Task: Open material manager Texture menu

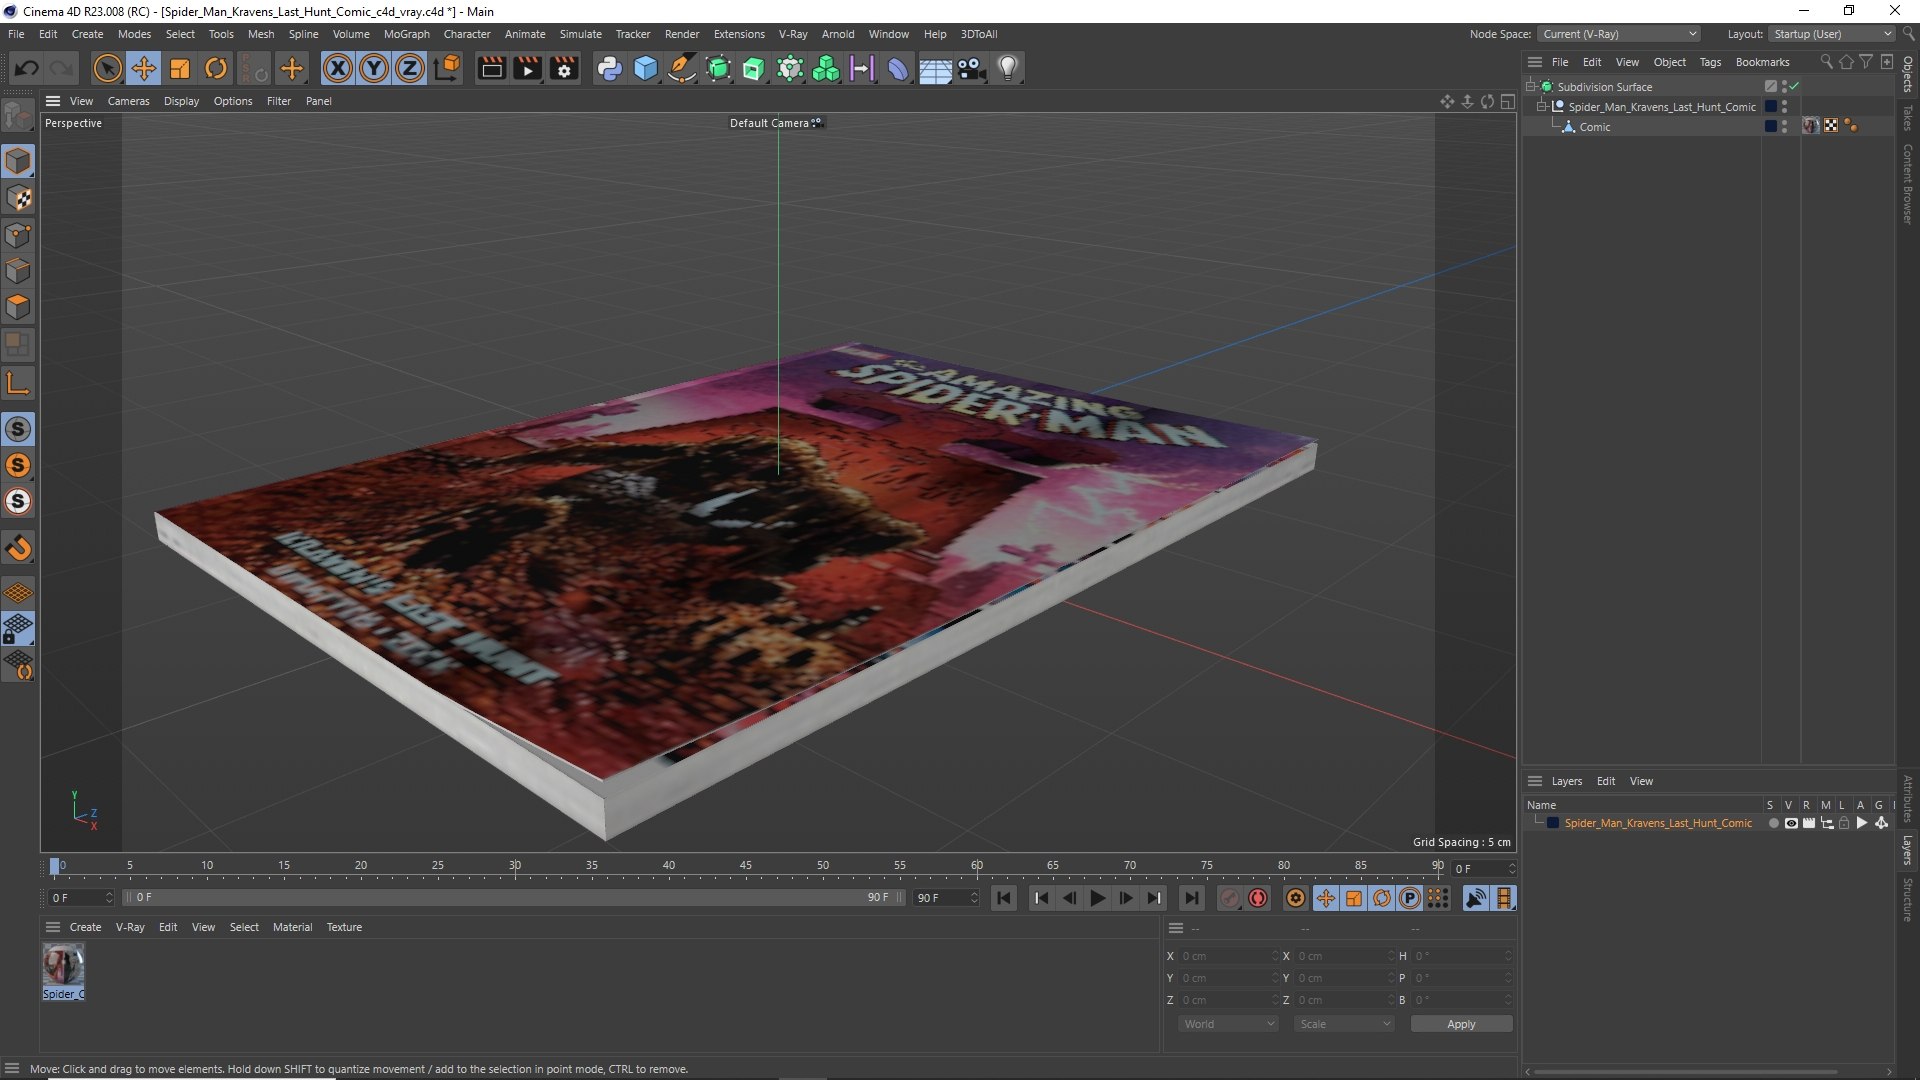Action: point(344,927)
